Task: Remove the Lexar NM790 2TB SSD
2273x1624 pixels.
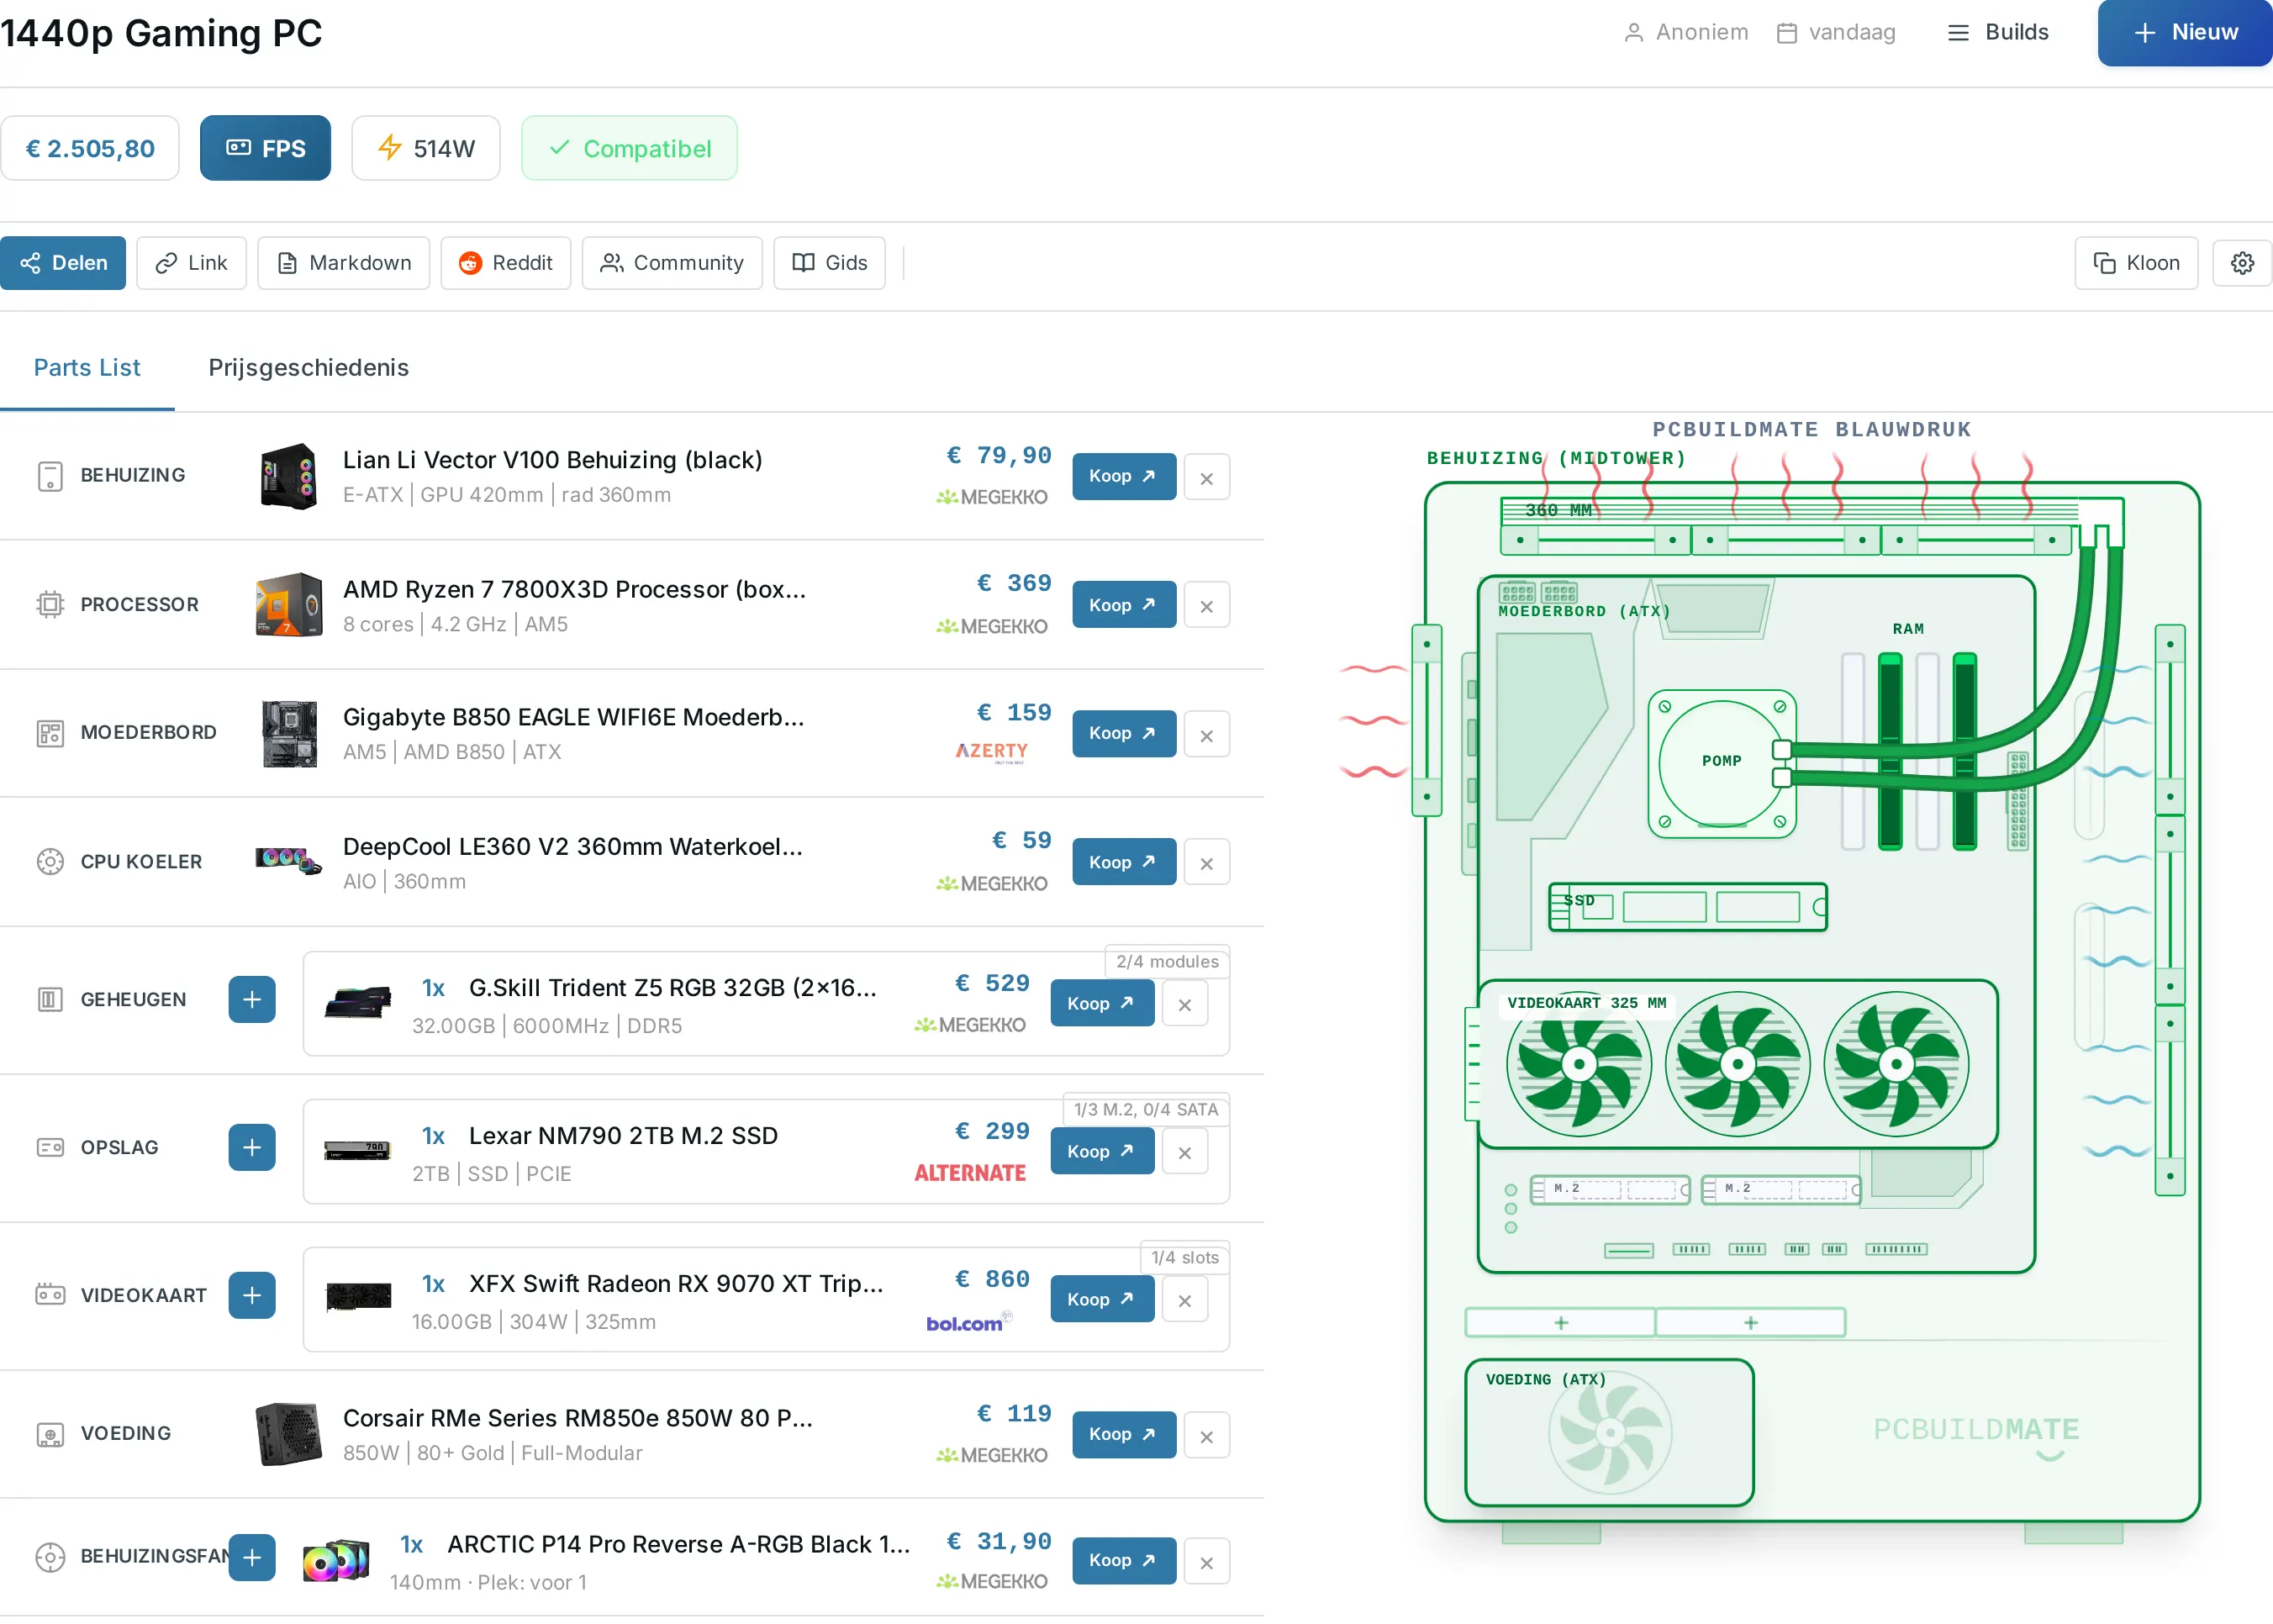Action: click(1184, 1152)
